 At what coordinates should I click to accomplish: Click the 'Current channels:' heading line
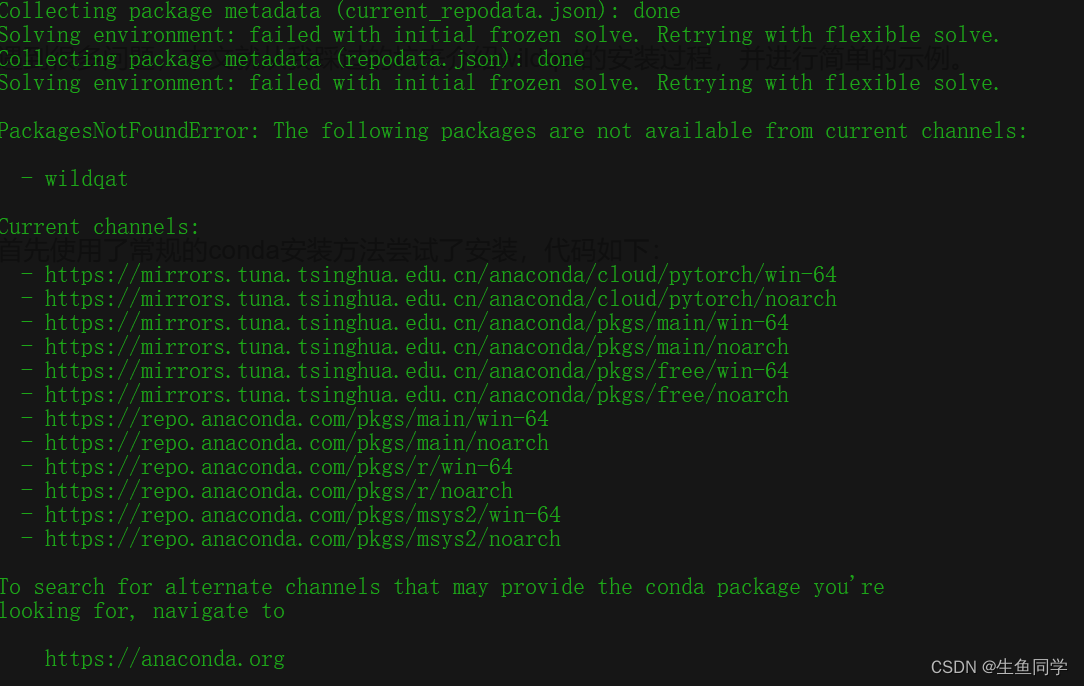point(100,228)
